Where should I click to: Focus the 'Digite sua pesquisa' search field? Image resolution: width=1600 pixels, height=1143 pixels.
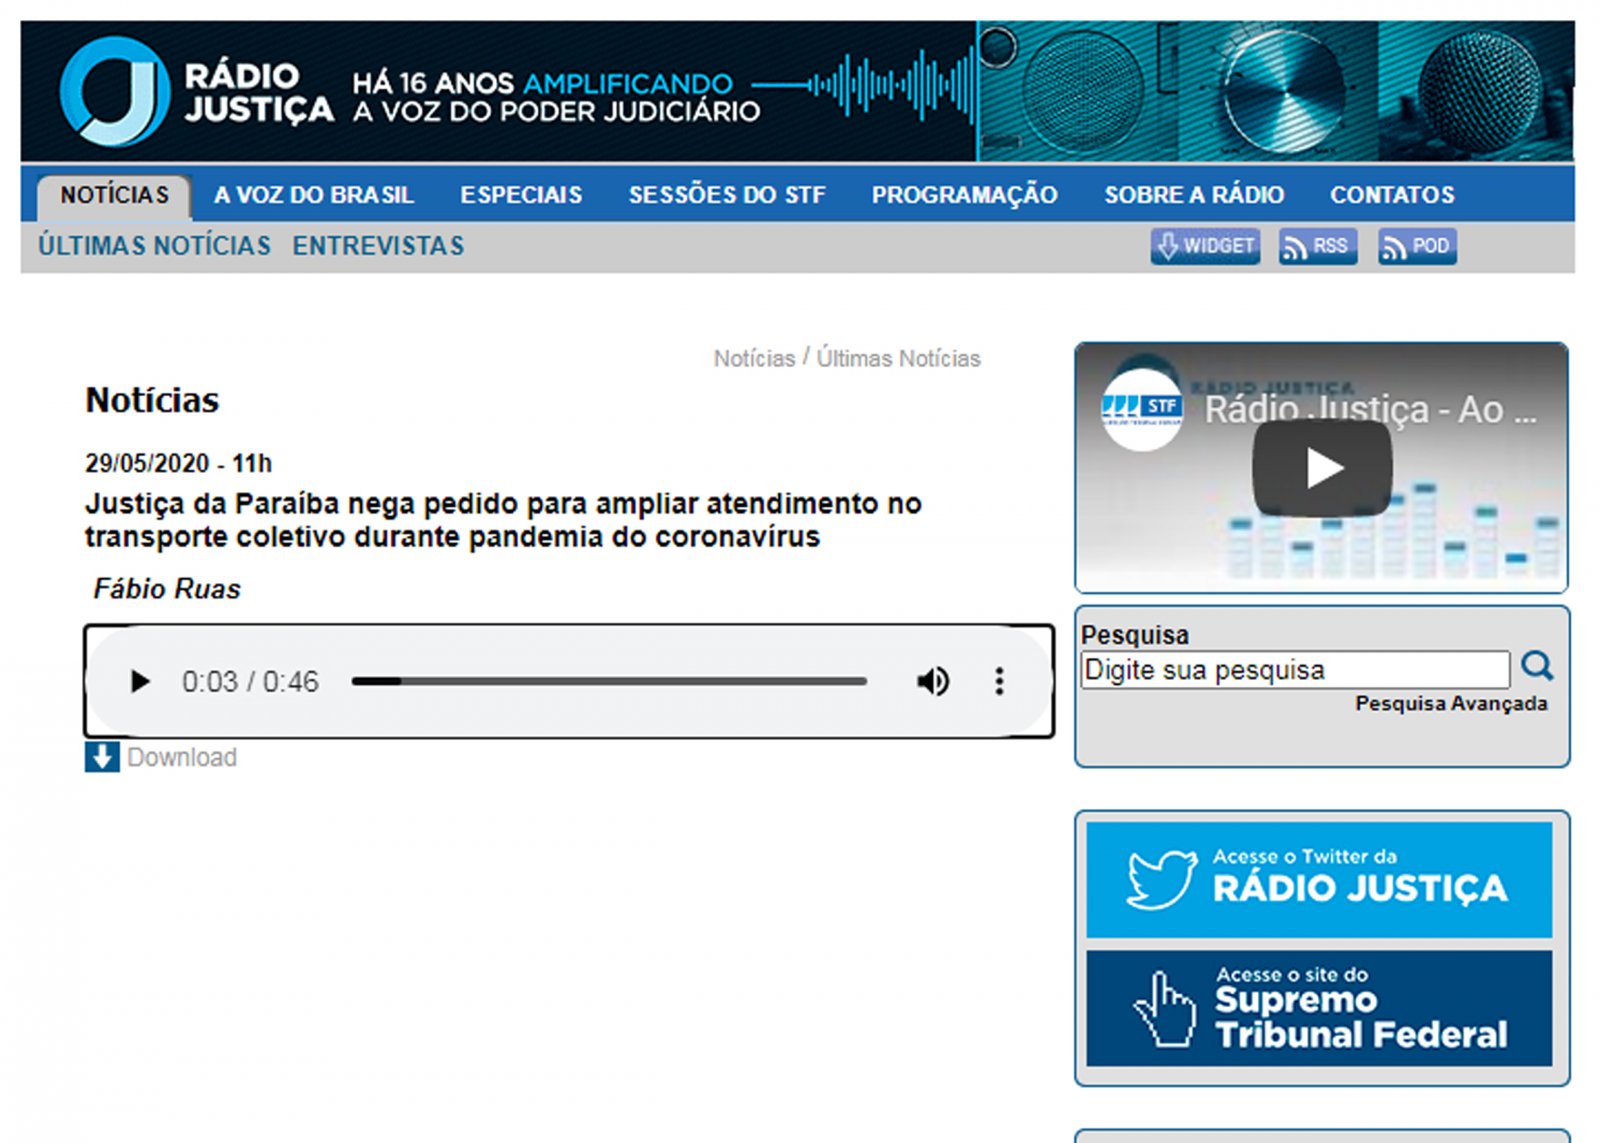[x=1295, y=670]
